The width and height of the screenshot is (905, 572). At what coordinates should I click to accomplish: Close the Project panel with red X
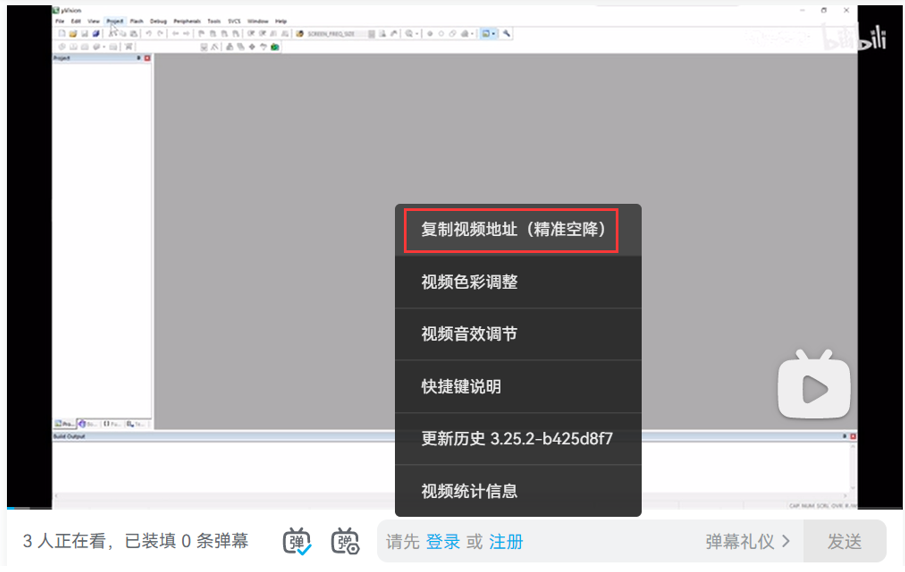[147, 58]
